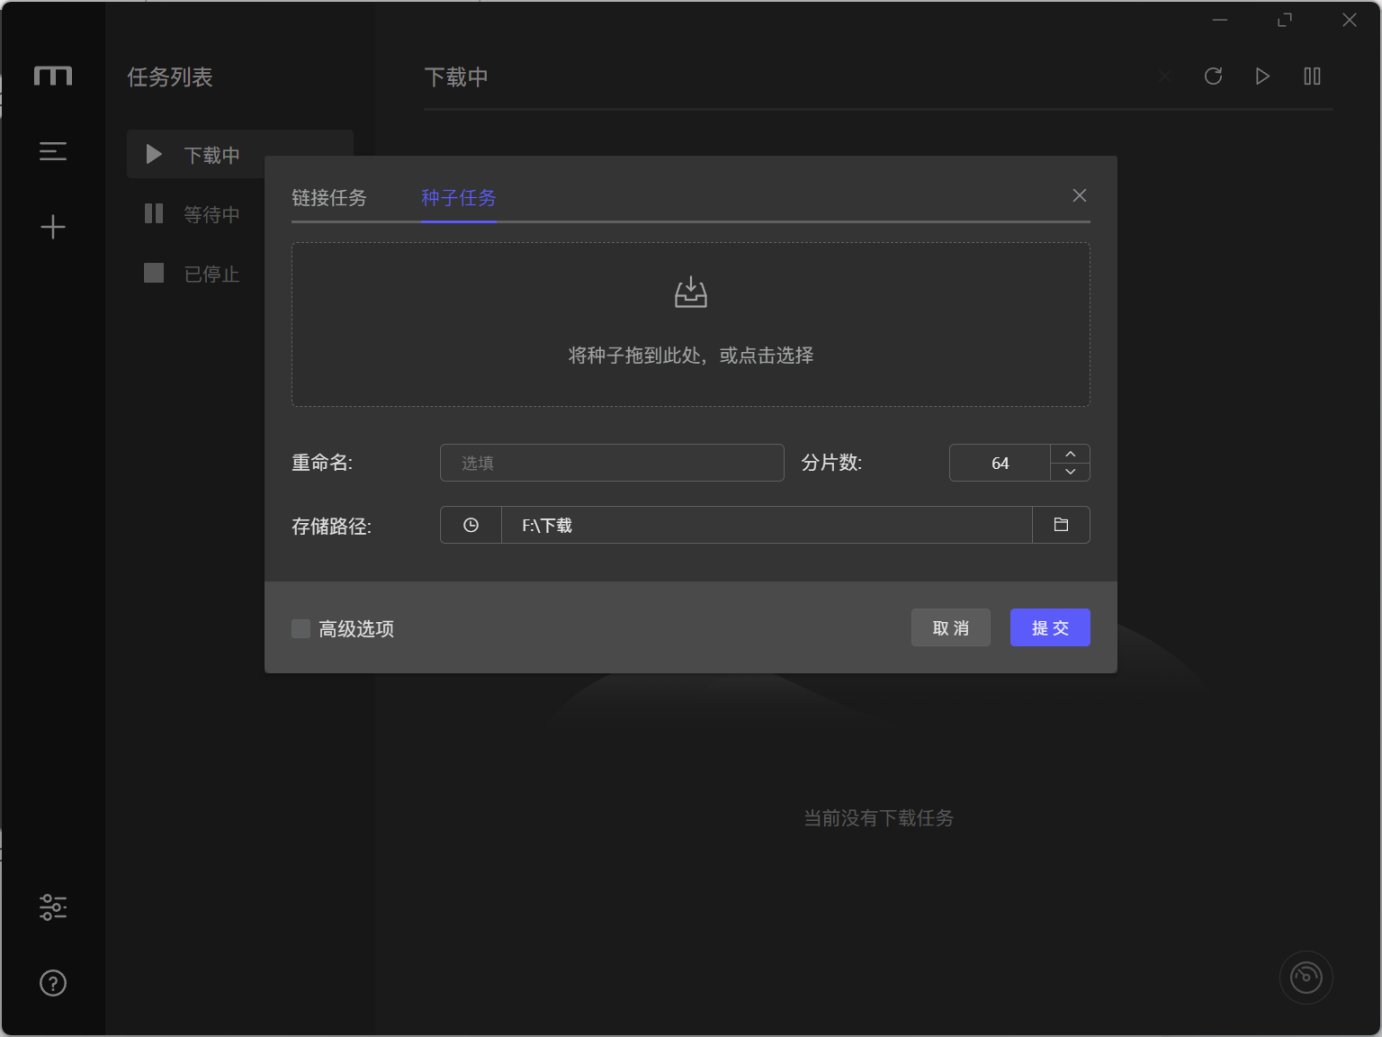Screen dimensions: 1382x1037
Task: Click the 存储路径 field showing F:\下载
Action: [x=766, y=525]
